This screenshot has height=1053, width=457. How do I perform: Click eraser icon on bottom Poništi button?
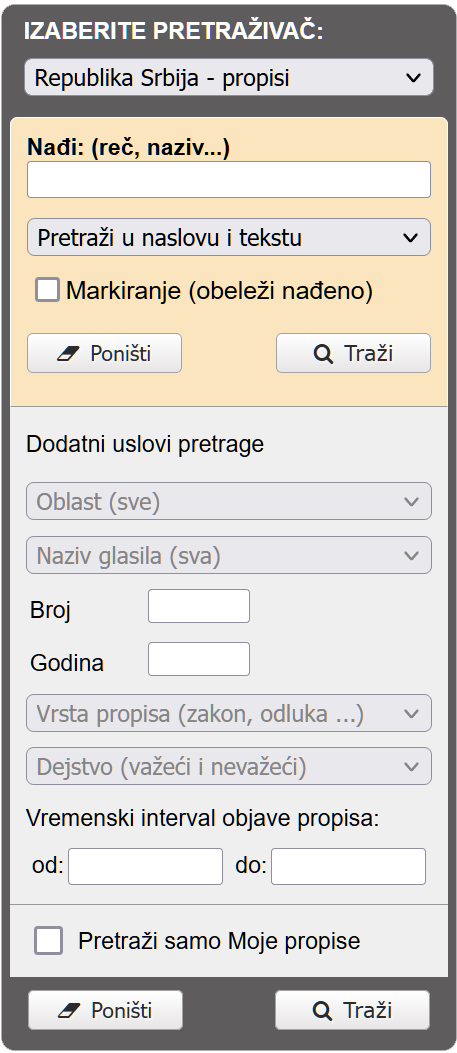pyautogui.click(x=70, y=1010)
